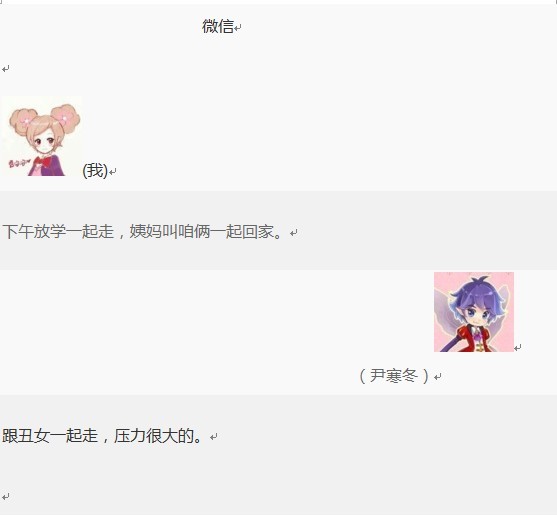The image size is (557, 518).
Task: Select the pink-haired girl avatar image
Action: (42, 136)
